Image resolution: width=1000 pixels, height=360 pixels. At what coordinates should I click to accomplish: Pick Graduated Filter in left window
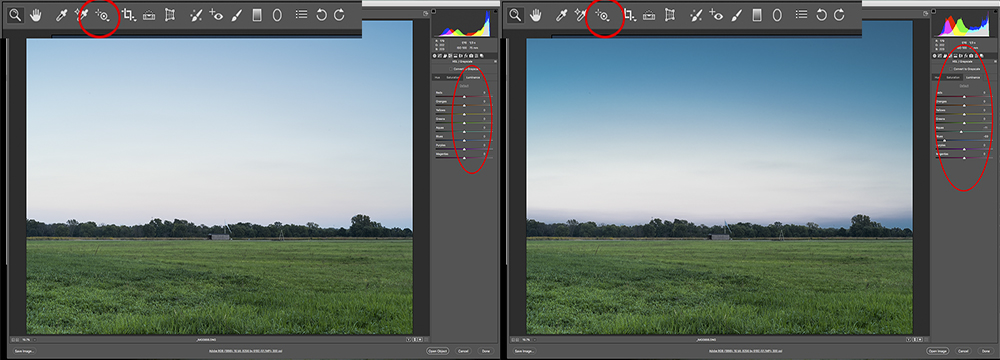click(x=257, y=15)
